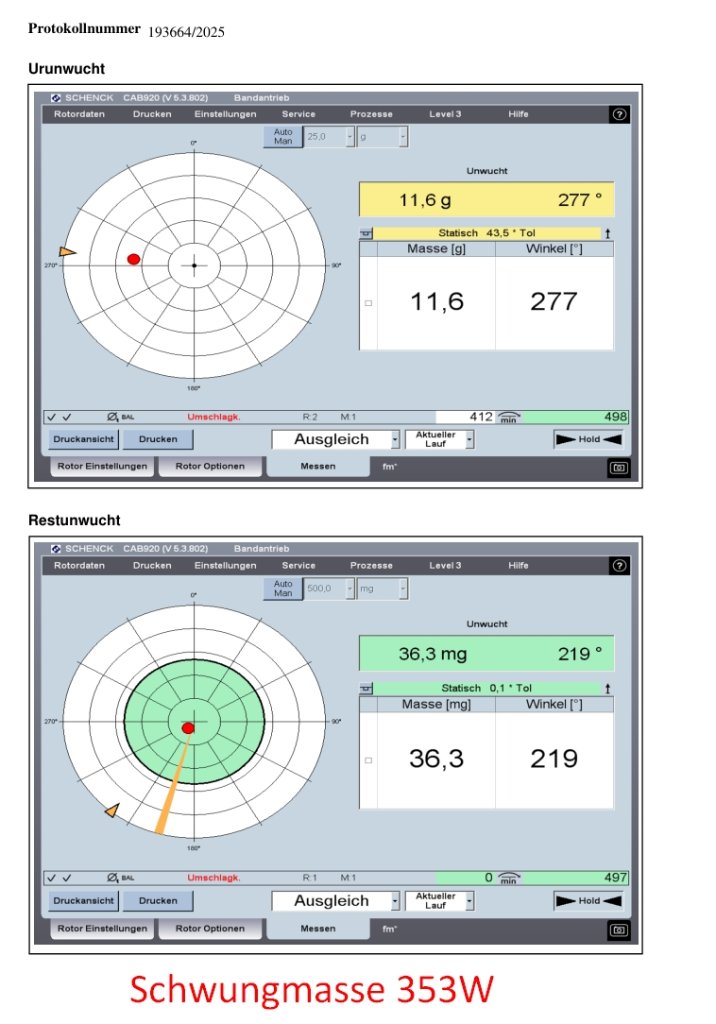Expand the Aktueller Lauf dropdown in Restunwucht screen

pyautogui.click(x=470, y=901)
